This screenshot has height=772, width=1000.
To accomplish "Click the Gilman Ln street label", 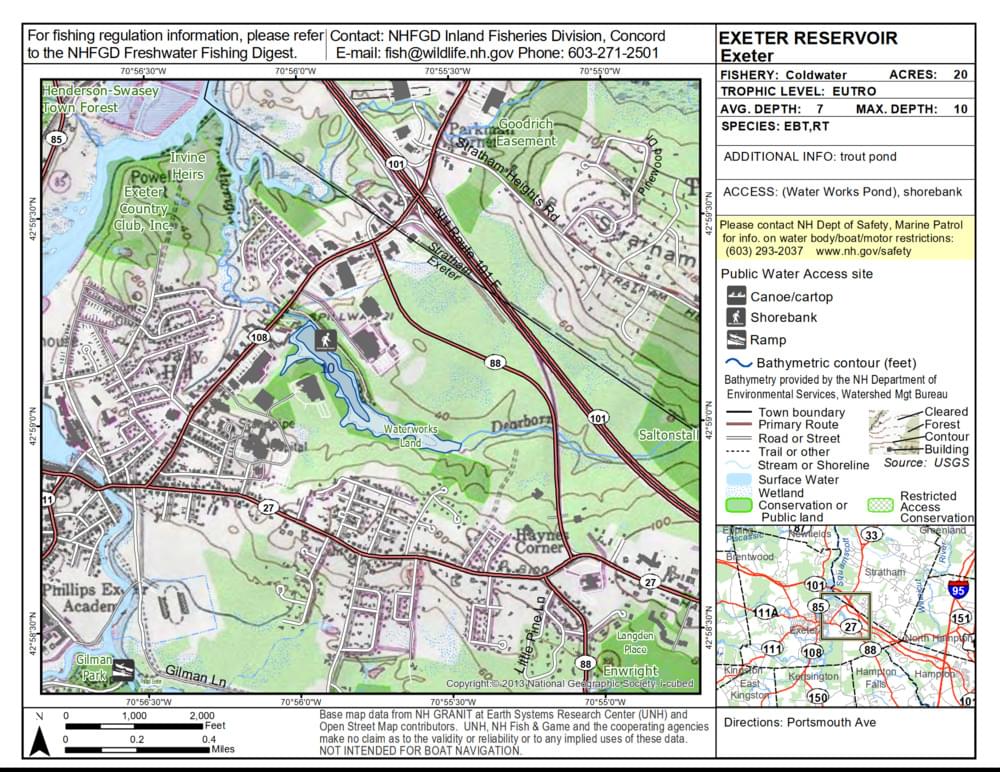I will tap(195, 676).
